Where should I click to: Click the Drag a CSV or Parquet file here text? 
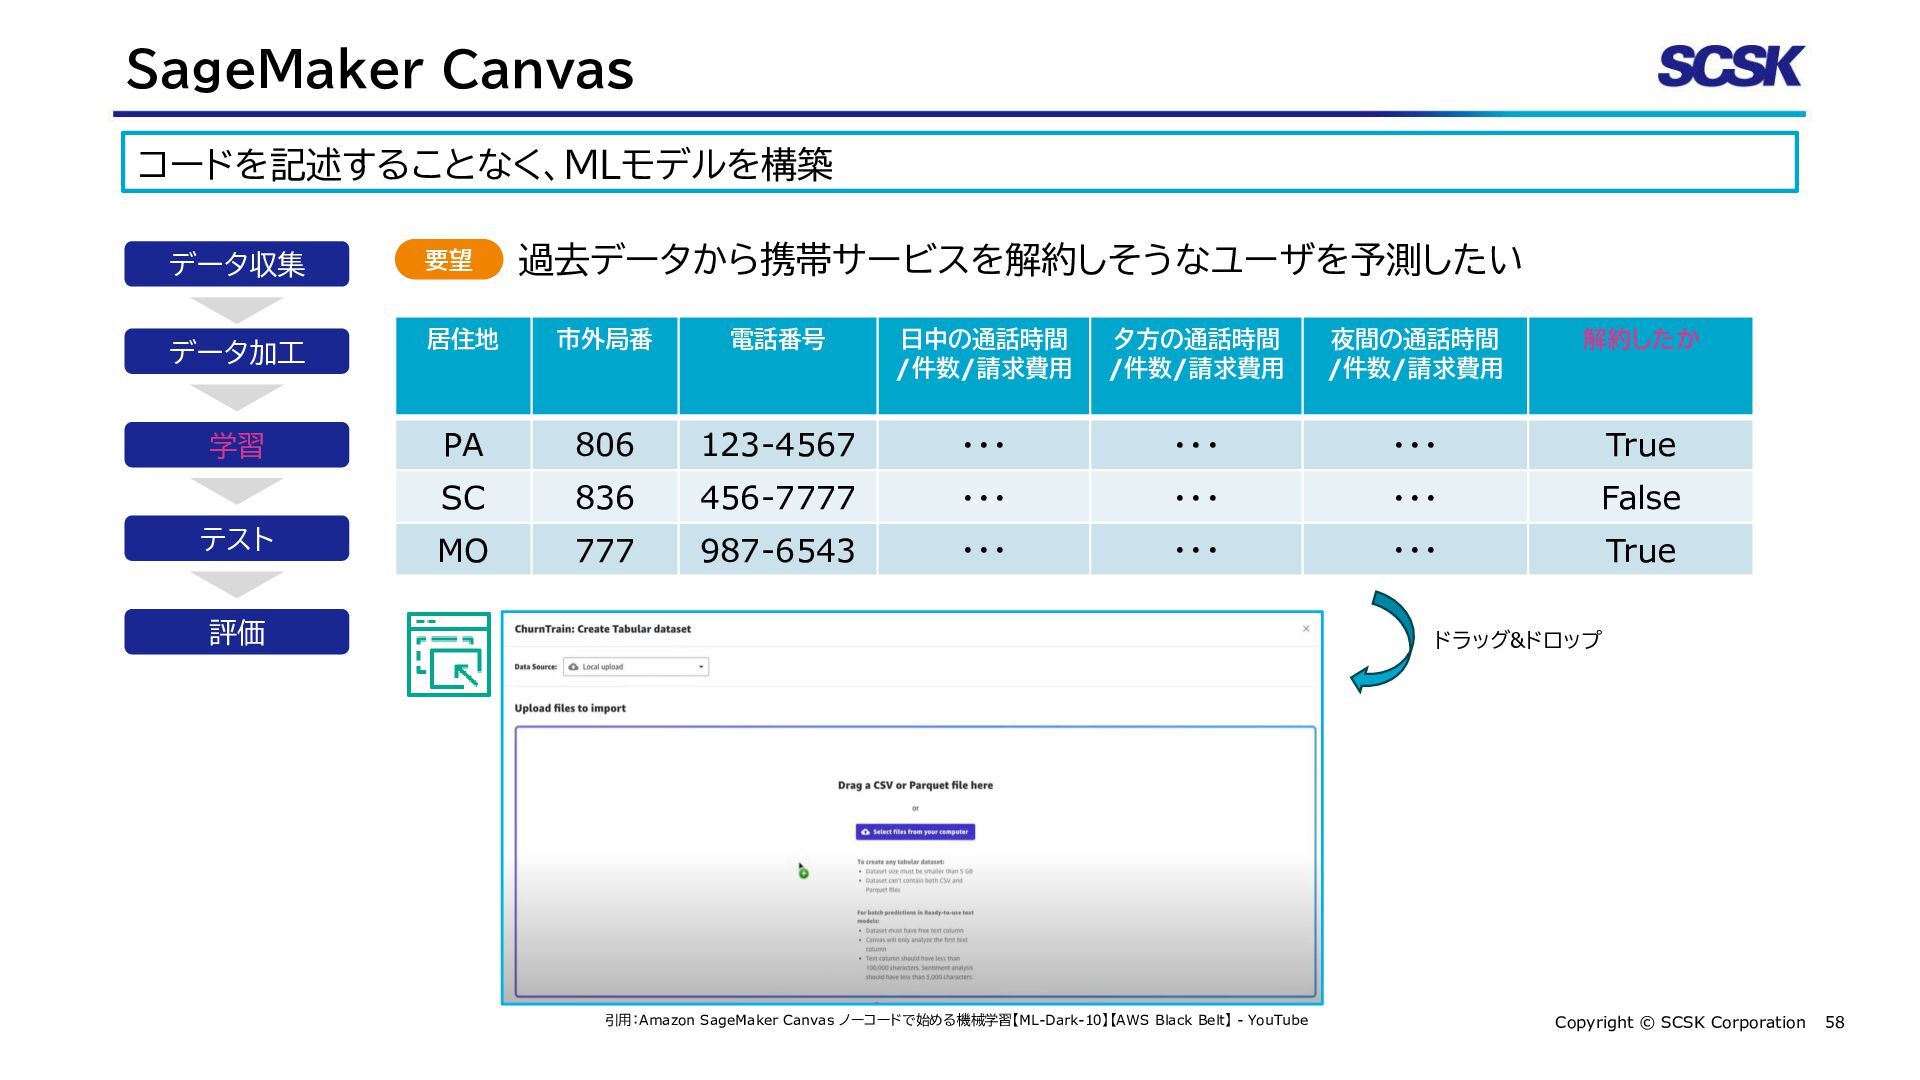pyautogui.click(x=915, y=785)
